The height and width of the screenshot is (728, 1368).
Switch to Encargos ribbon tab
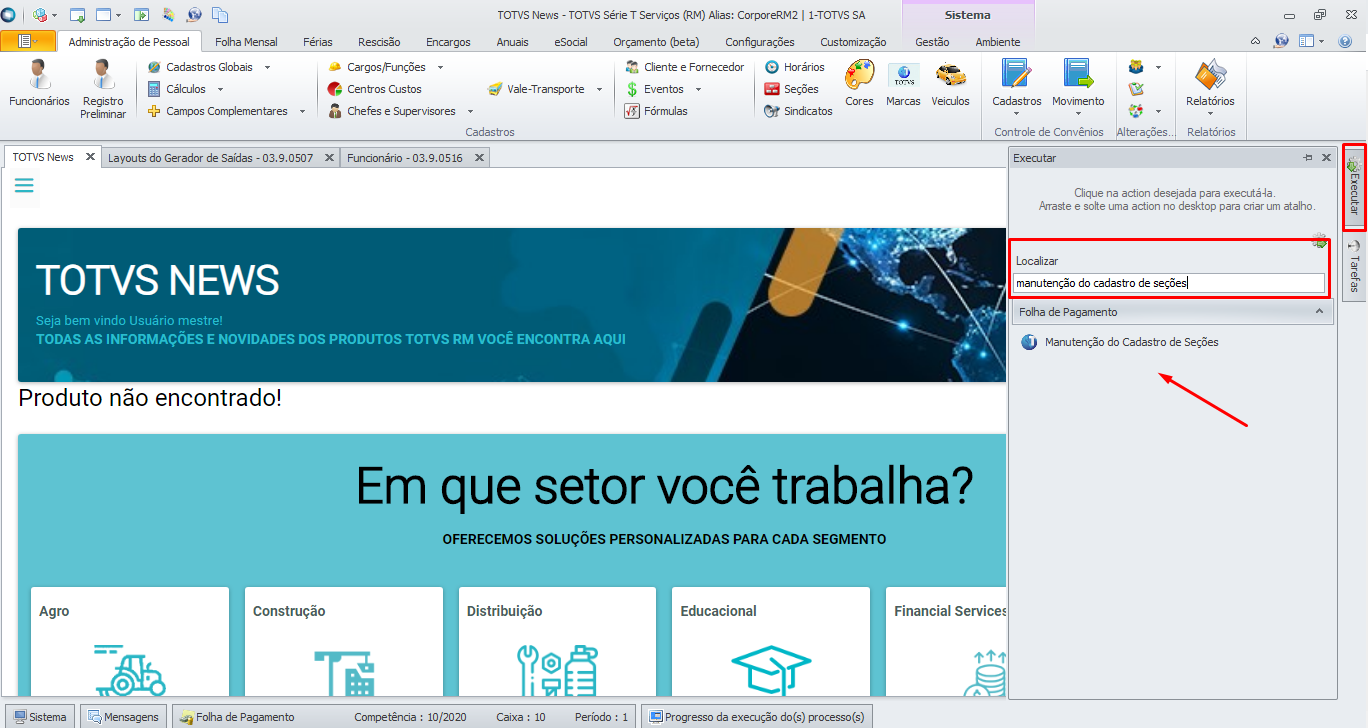pyautogui.click(x=448, y=42)
